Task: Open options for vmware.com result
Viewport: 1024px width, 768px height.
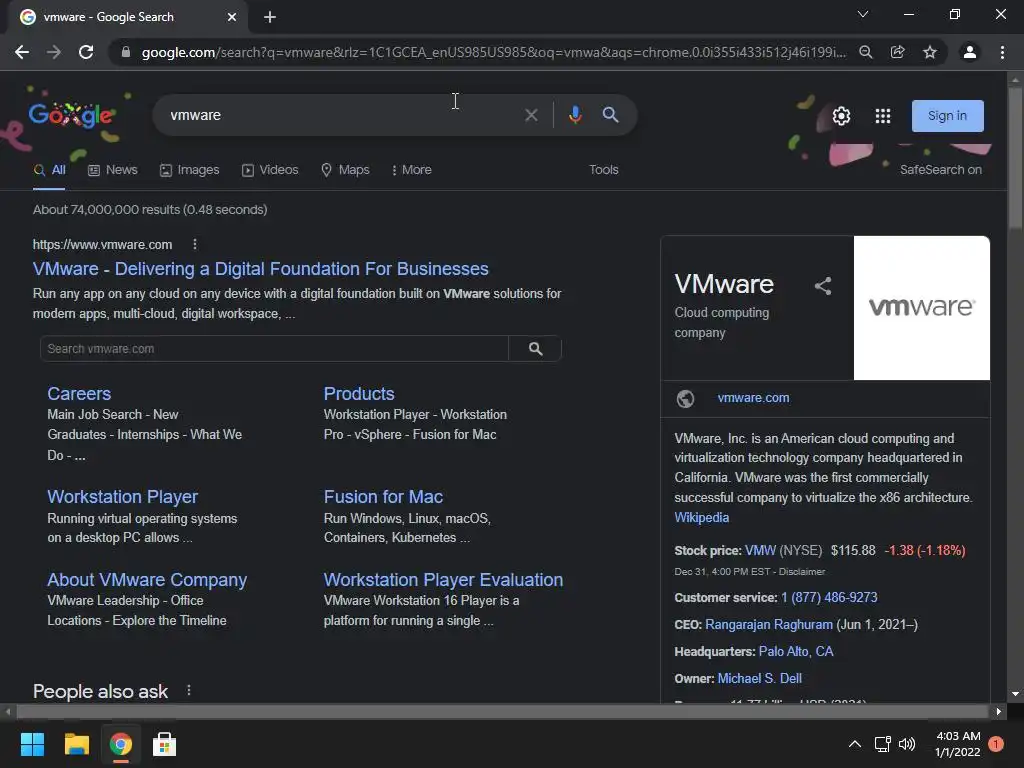Action: pyautogui.click(x=195, y=244)
